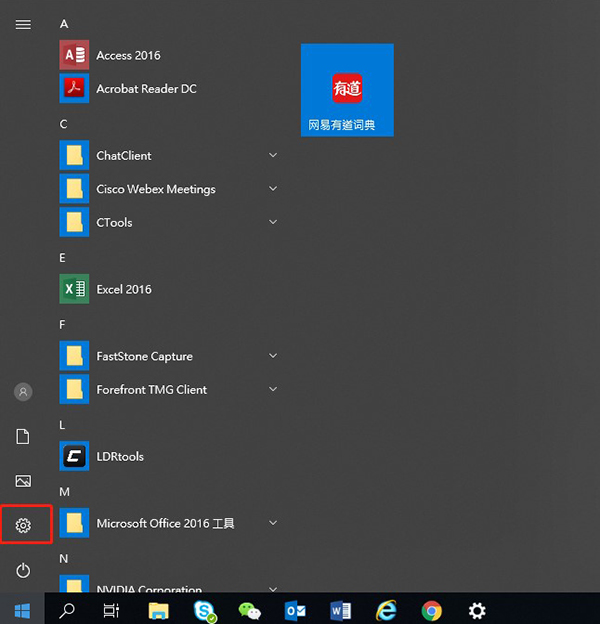Click the letter N group header
Image resolution: width=600 pixels, height=624 pixels.
(x=64, y=559)
